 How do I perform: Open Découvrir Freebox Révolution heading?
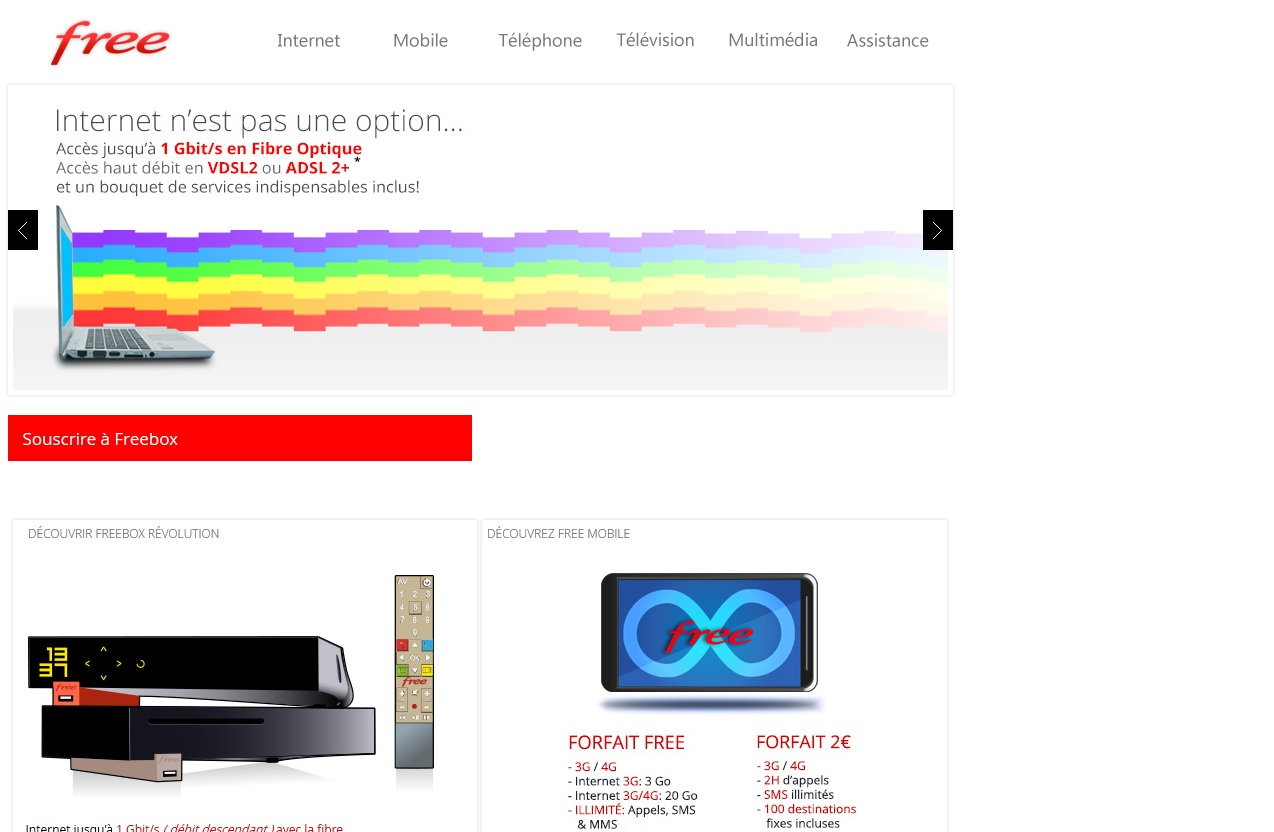pos(124,534)
